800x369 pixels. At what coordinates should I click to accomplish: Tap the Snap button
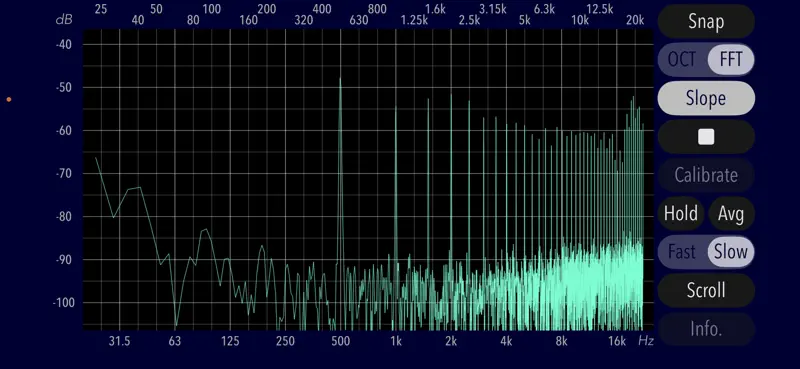(706, 21)
